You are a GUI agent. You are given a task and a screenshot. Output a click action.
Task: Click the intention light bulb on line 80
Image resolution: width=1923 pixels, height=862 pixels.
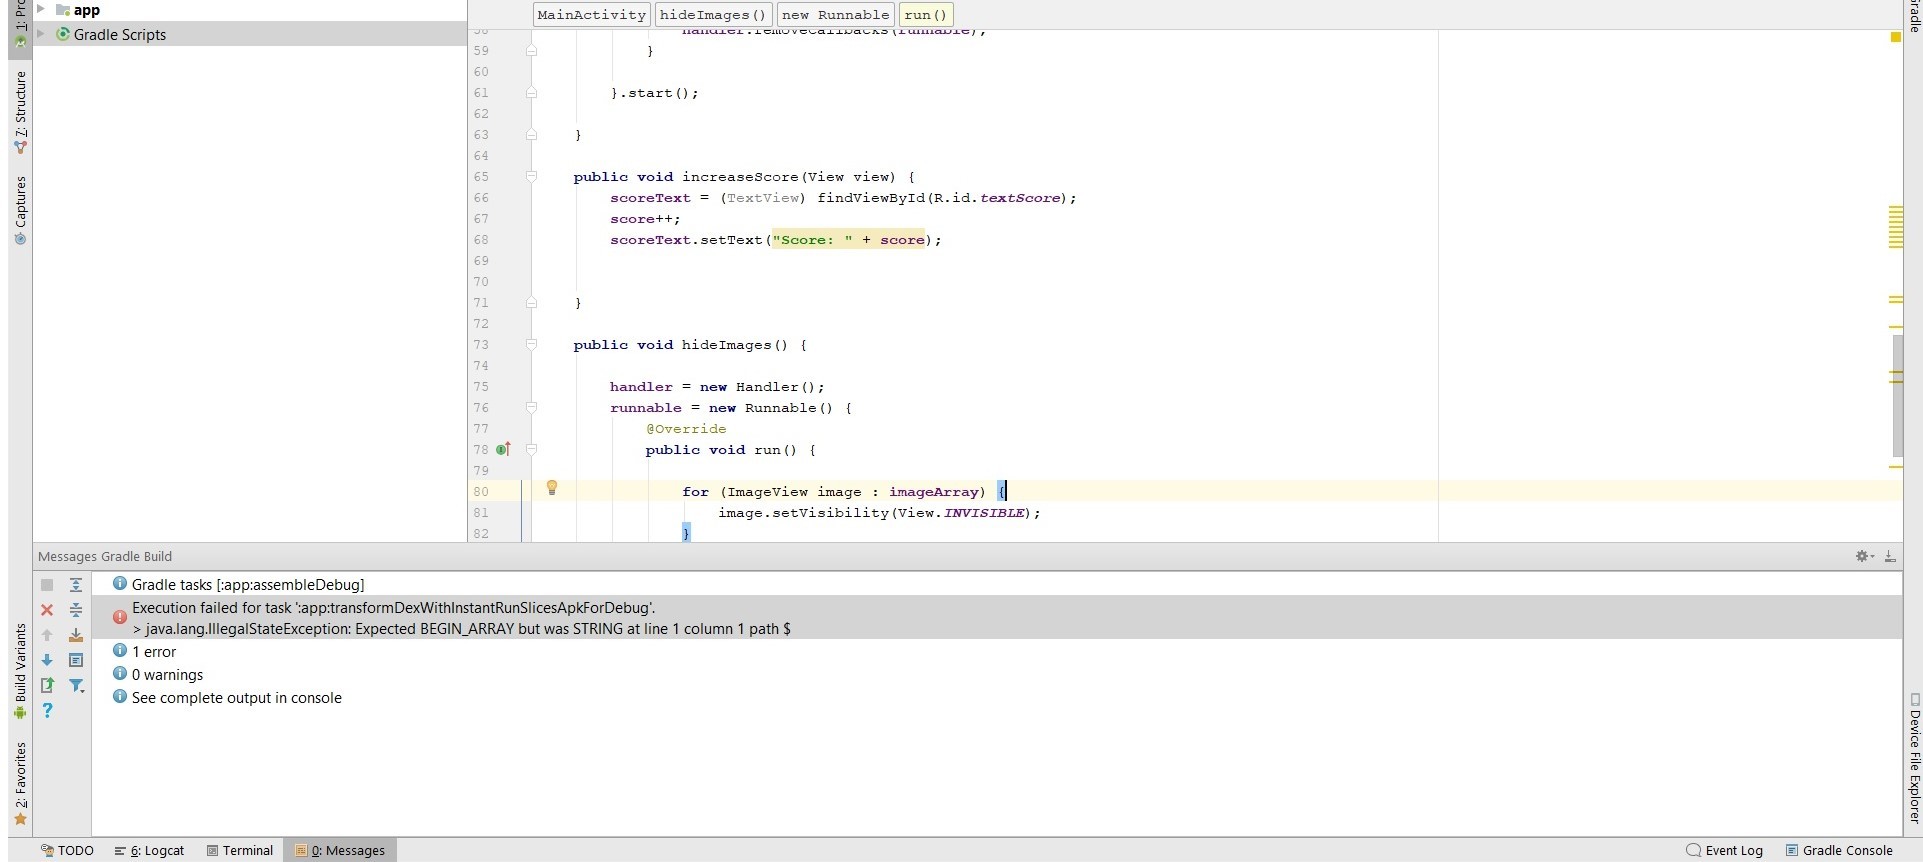point(551,488)
